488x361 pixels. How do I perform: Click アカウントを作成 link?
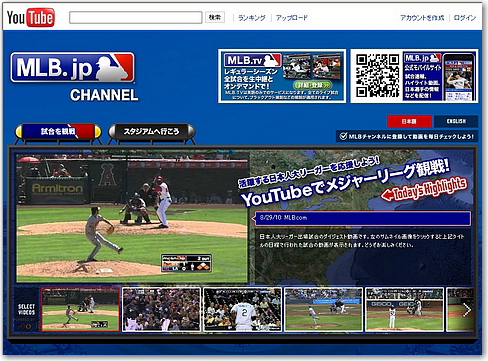tap(422, 18)
